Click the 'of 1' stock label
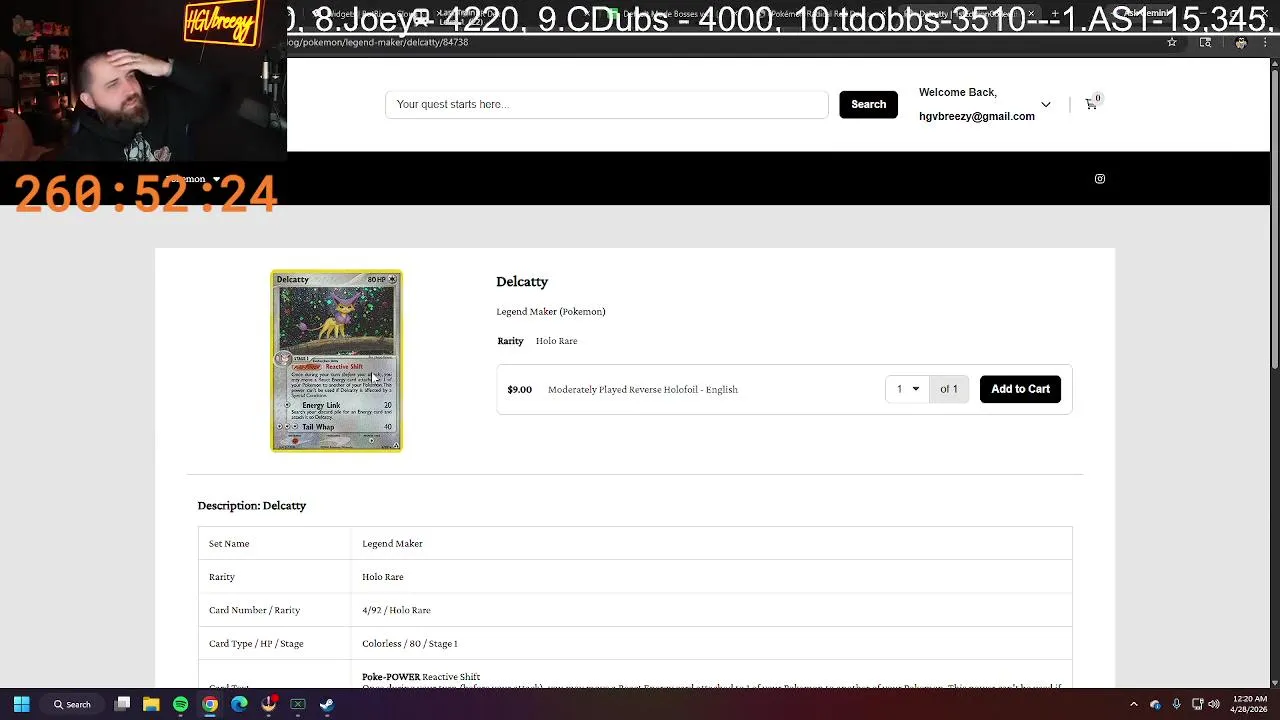Image resolution: width=1280 pixels, height=720 pixels. (949, 389)
